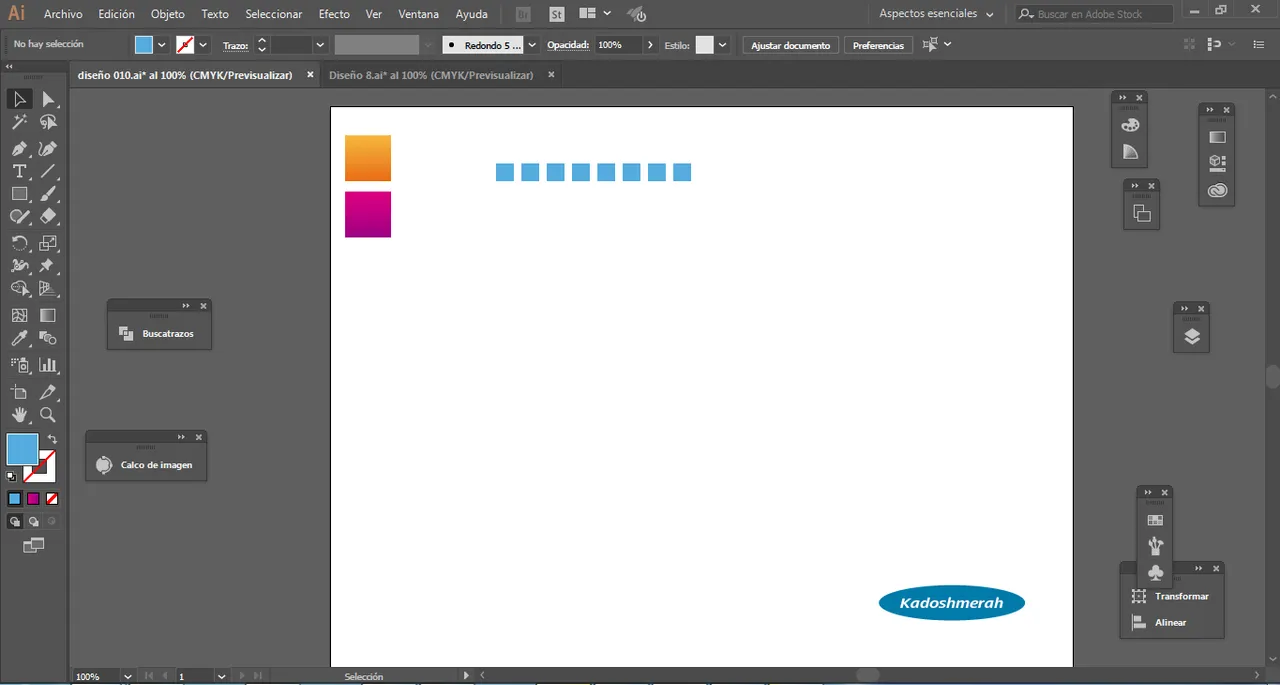
Task: Activate the Eyedropper tool
Action: [x=19, y=340]
